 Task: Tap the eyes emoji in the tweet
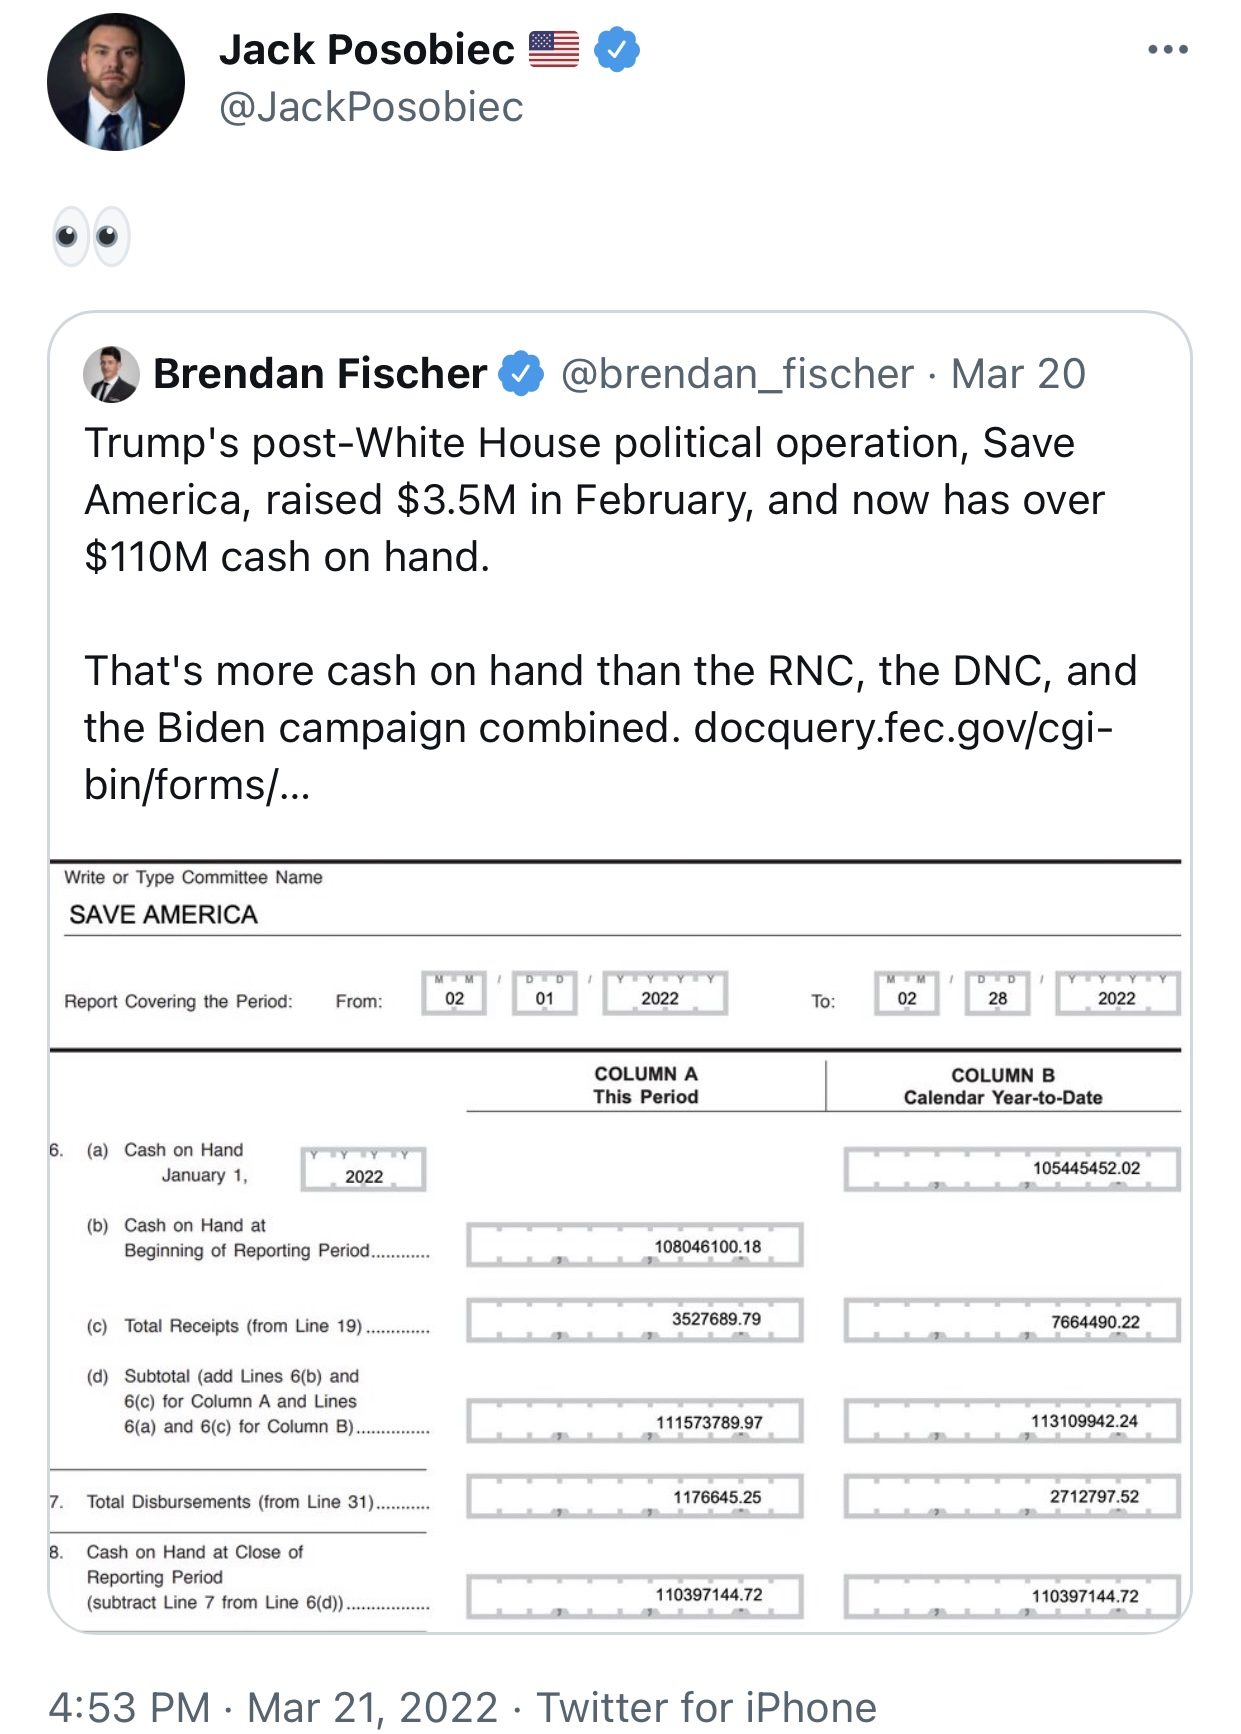pos(92,237)
